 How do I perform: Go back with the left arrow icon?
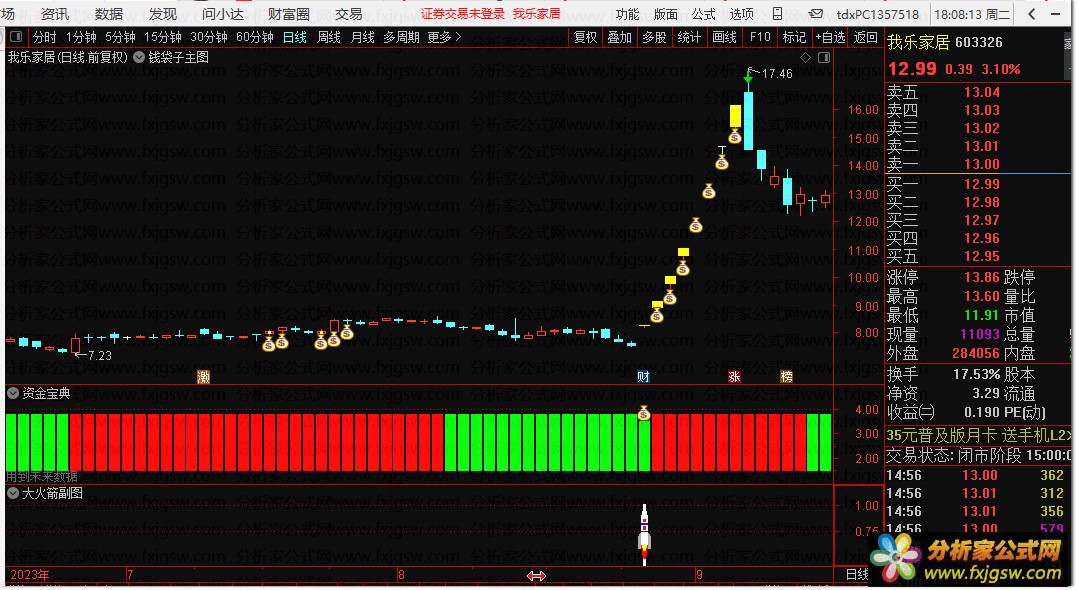[1031, 14]
